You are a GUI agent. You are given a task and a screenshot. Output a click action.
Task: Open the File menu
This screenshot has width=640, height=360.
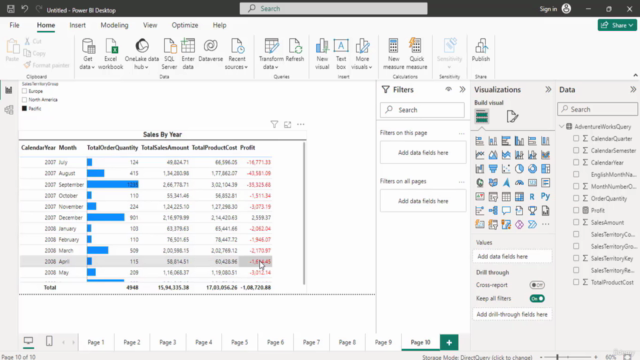14,25
